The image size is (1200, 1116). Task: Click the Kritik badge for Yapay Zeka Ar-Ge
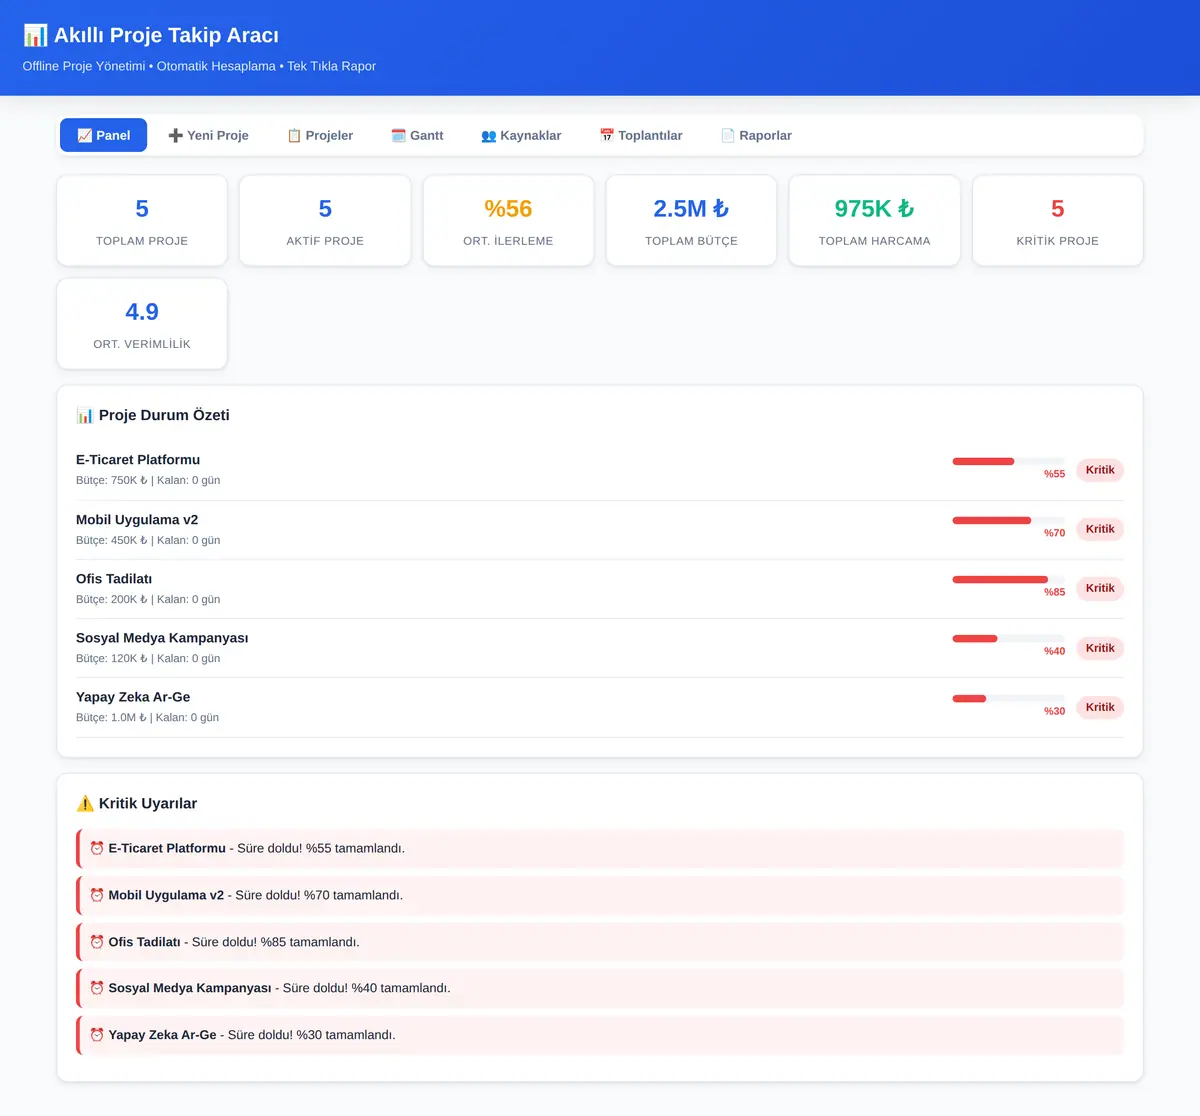click(1100, 707)
